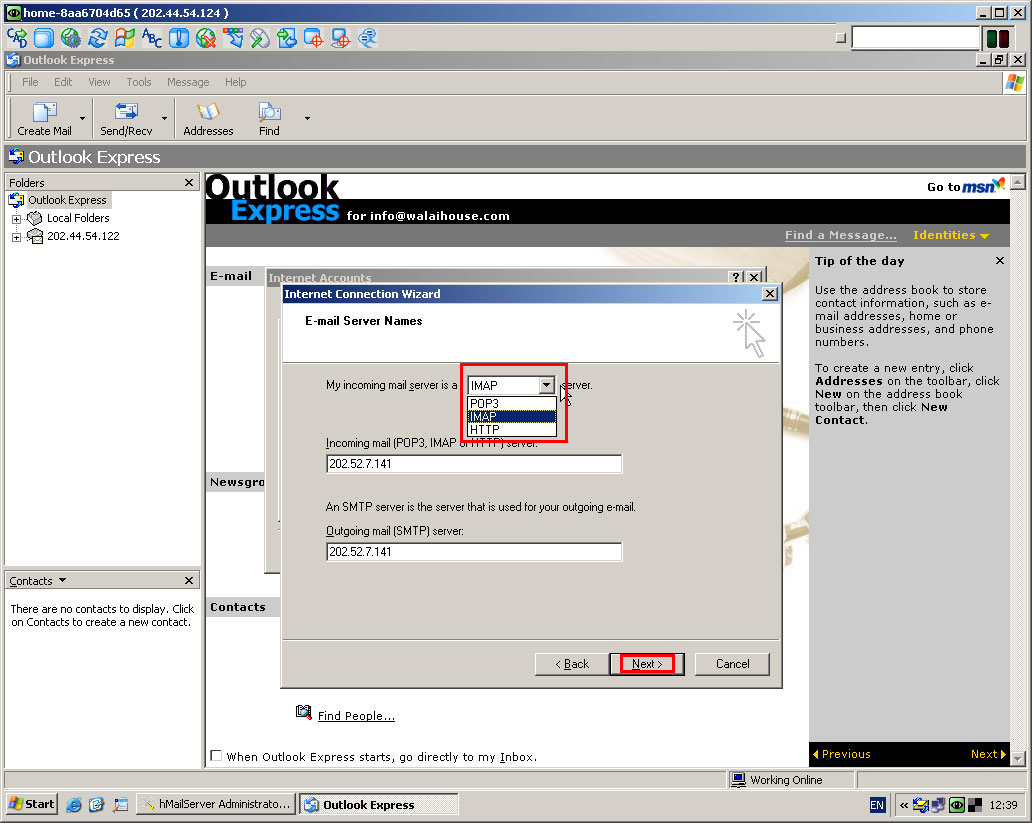
Task: Show the Previous tip of the day
Action: point(842,754)
